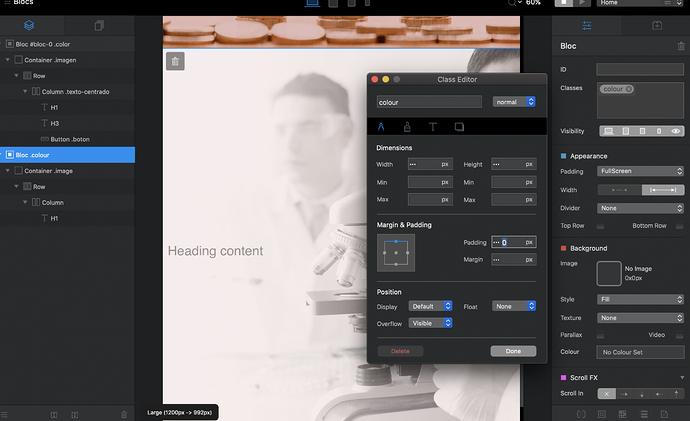Select the layout metrics tab in Class Editor
The image size is (690, 421).
(x=381, y=127)
